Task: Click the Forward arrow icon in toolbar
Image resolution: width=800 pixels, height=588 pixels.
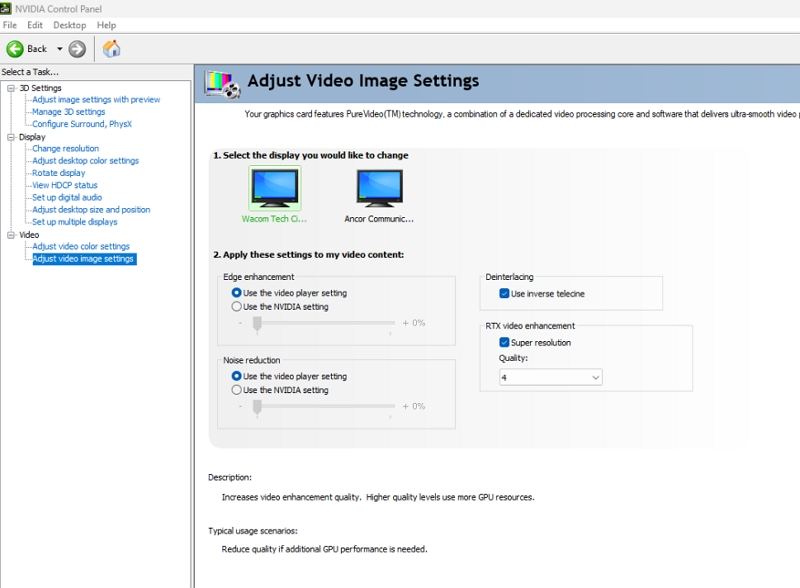Action: point(77,49)
